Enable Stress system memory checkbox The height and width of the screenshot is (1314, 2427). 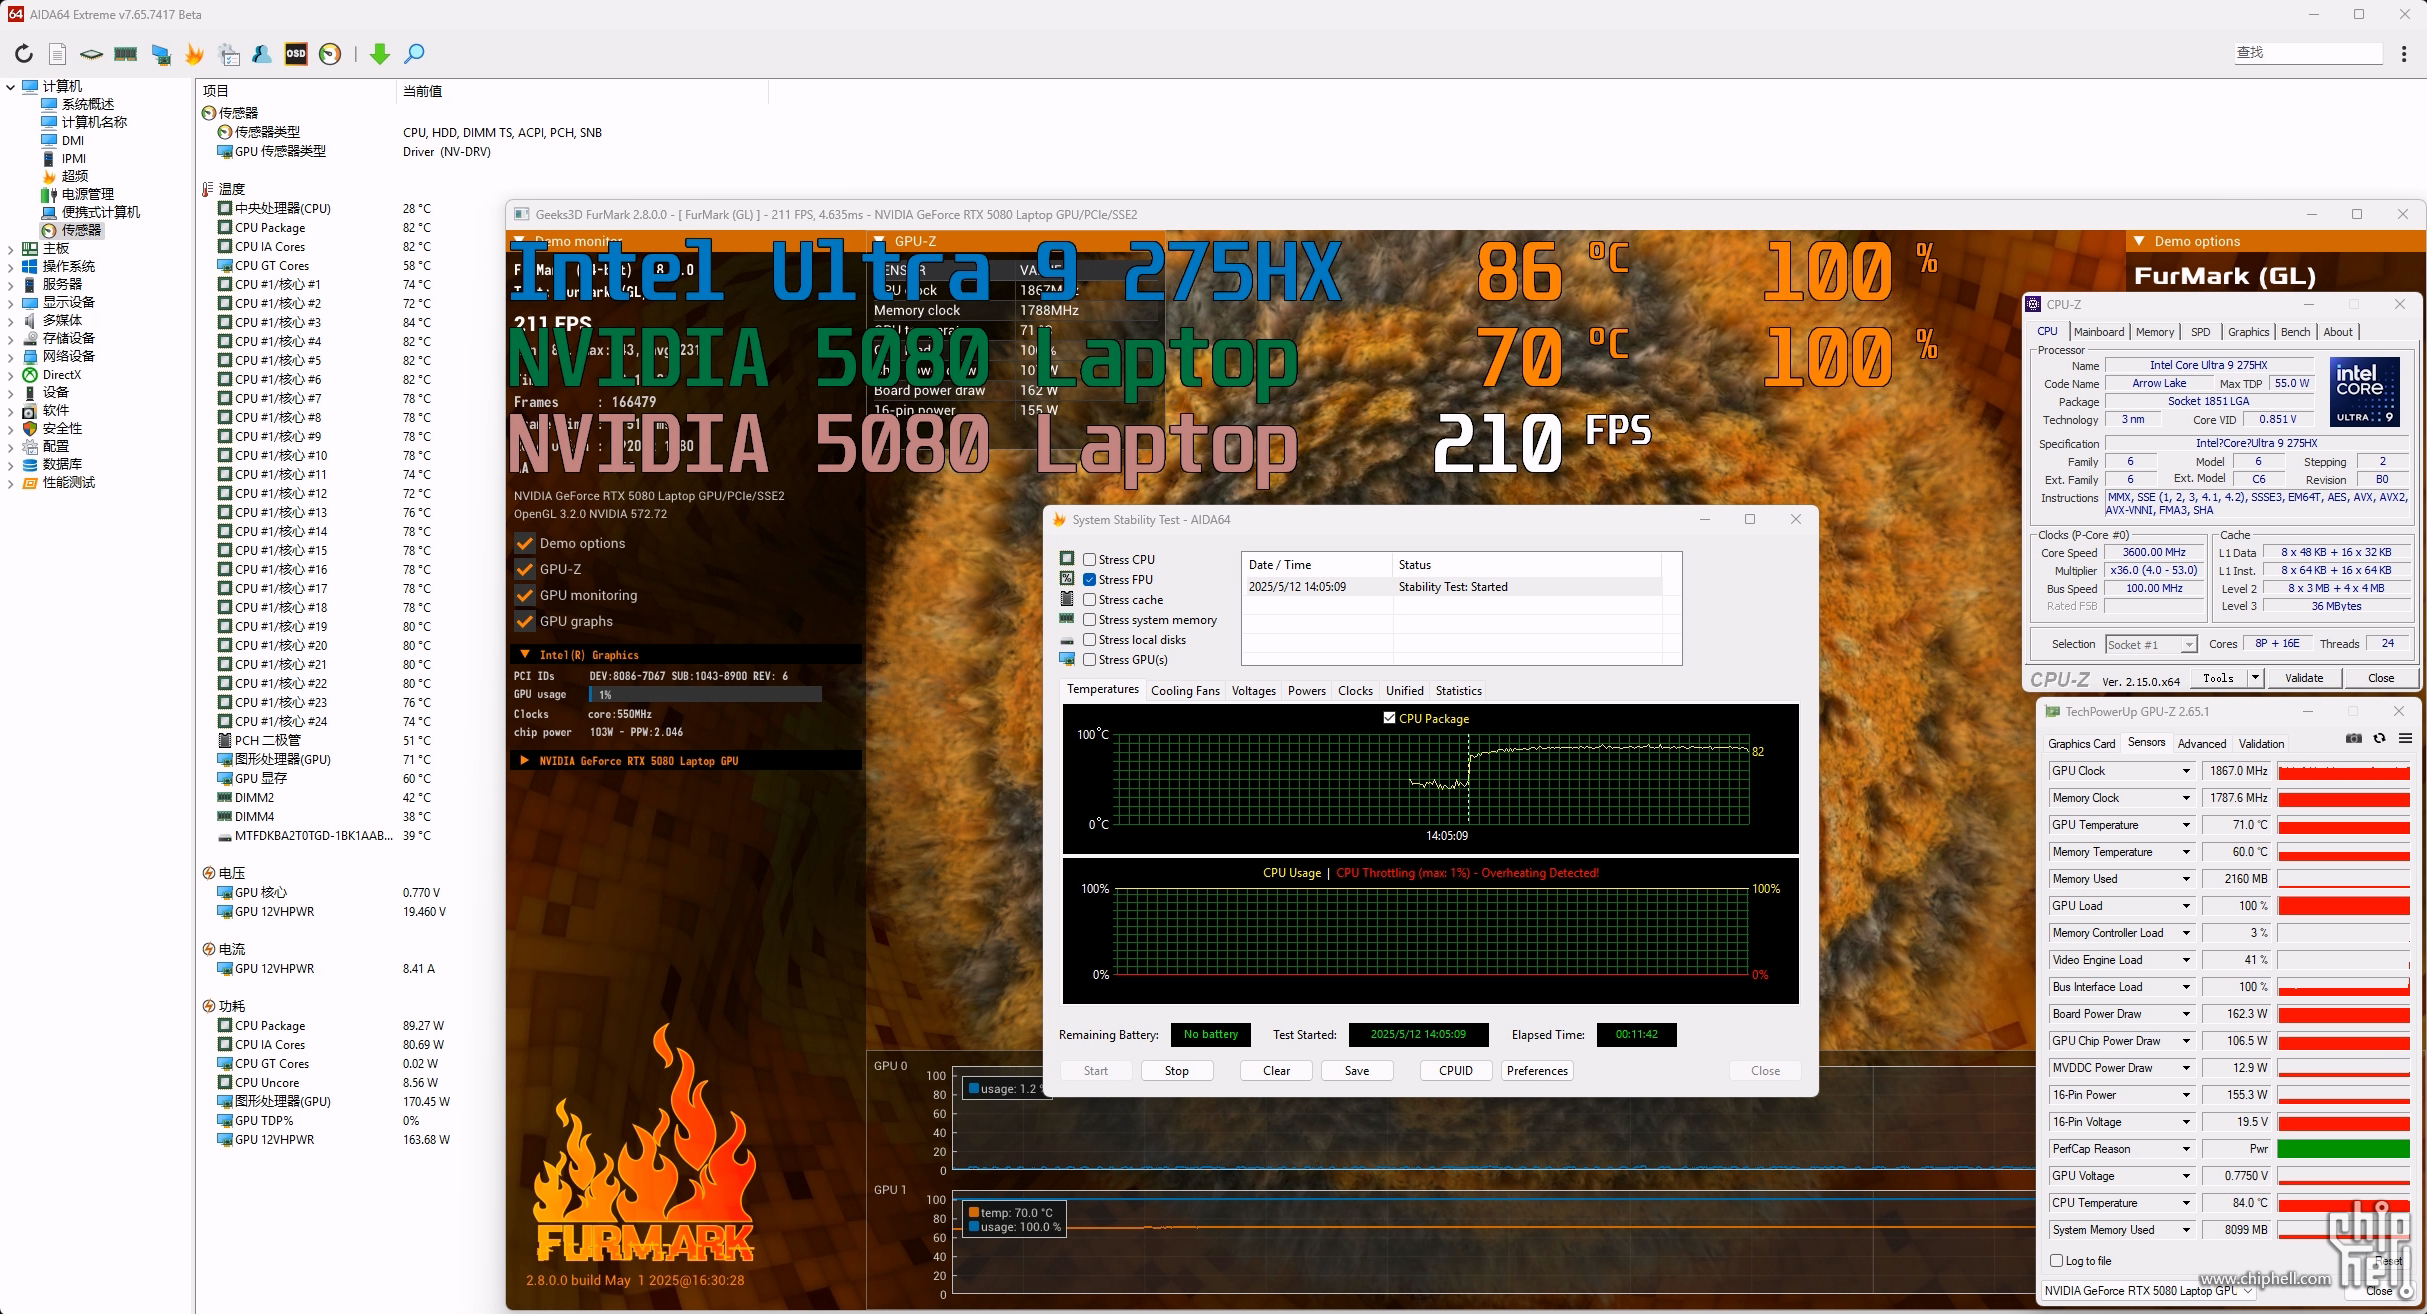point(1090,620)
